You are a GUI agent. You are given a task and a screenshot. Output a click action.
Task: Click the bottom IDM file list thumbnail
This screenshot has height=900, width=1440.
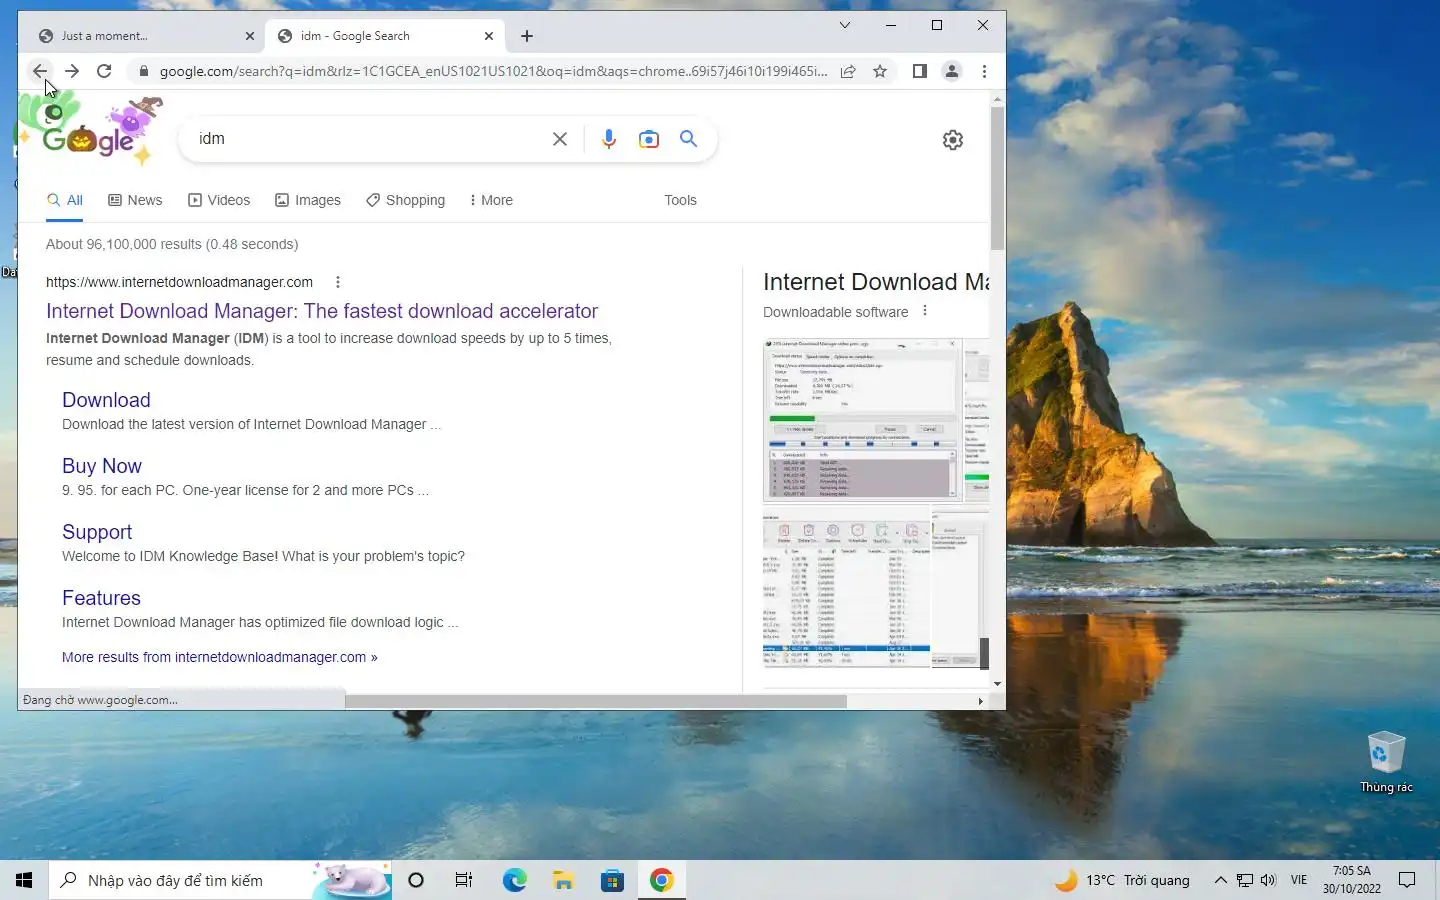(846, 588)
